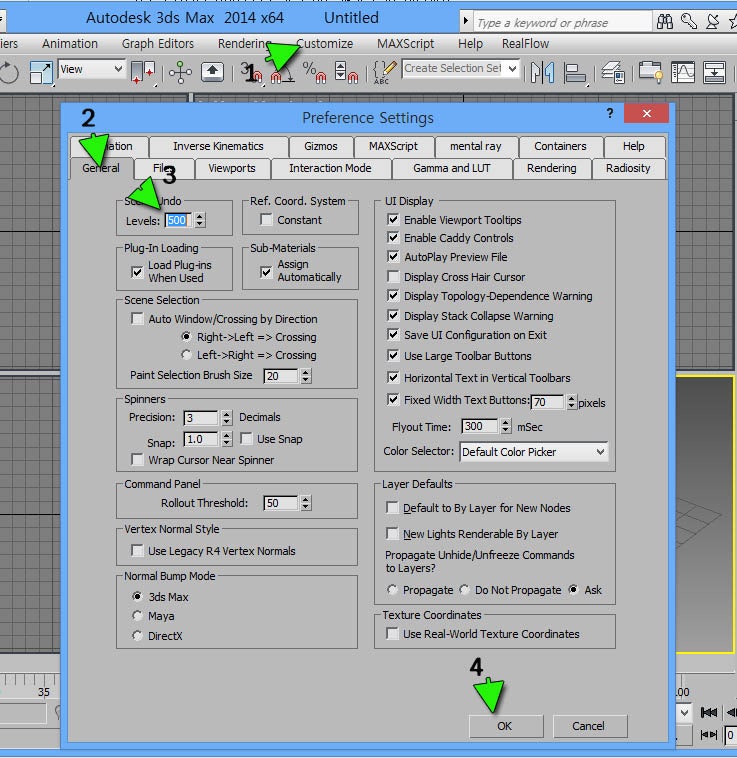Toggle the Percent Snap icon
The image size is (737, 758).
point(314,72)
